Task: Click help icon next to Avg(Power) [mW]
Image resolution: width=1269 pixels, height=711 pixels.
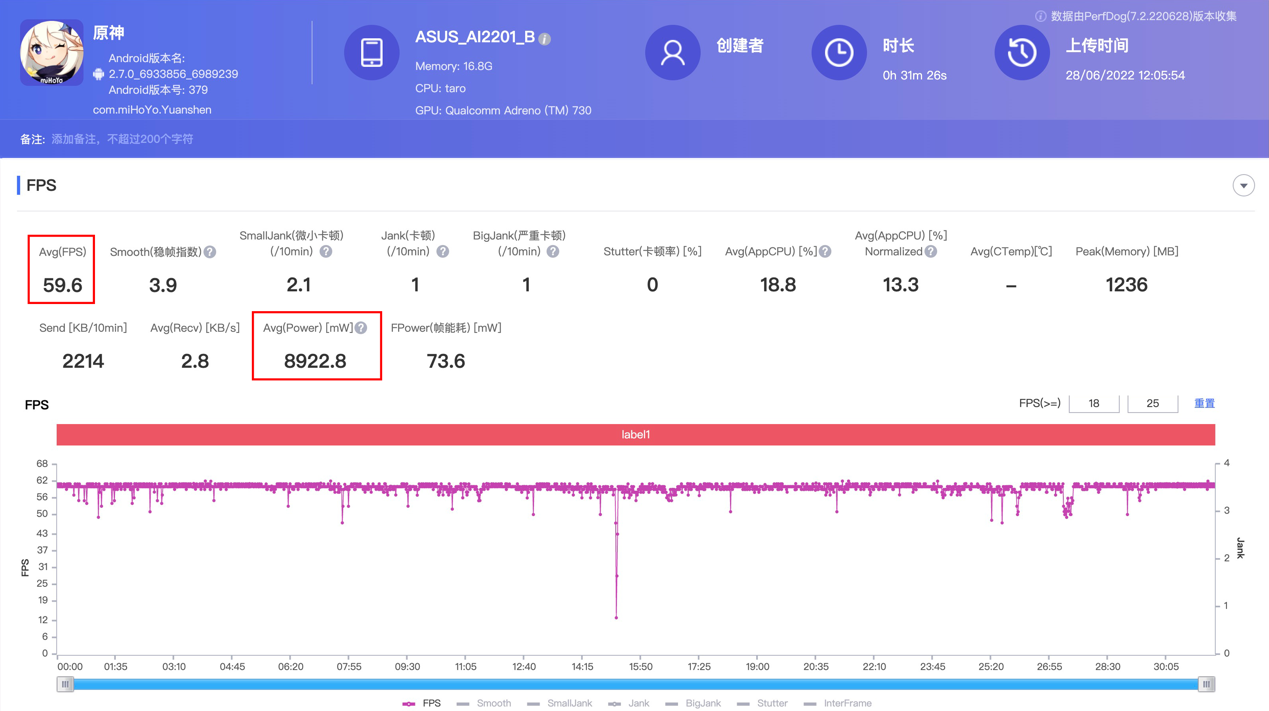Action: pos(361,328)
